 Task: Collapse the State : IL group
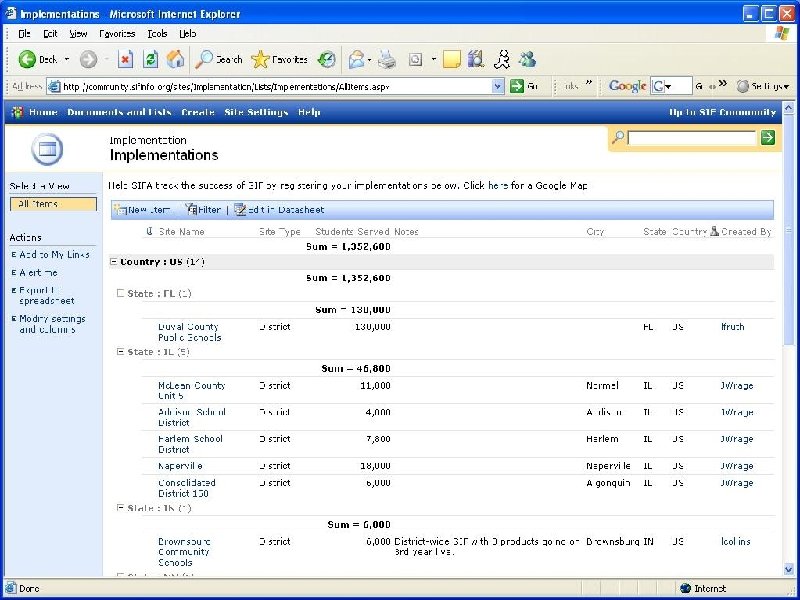tap(120, 352)
